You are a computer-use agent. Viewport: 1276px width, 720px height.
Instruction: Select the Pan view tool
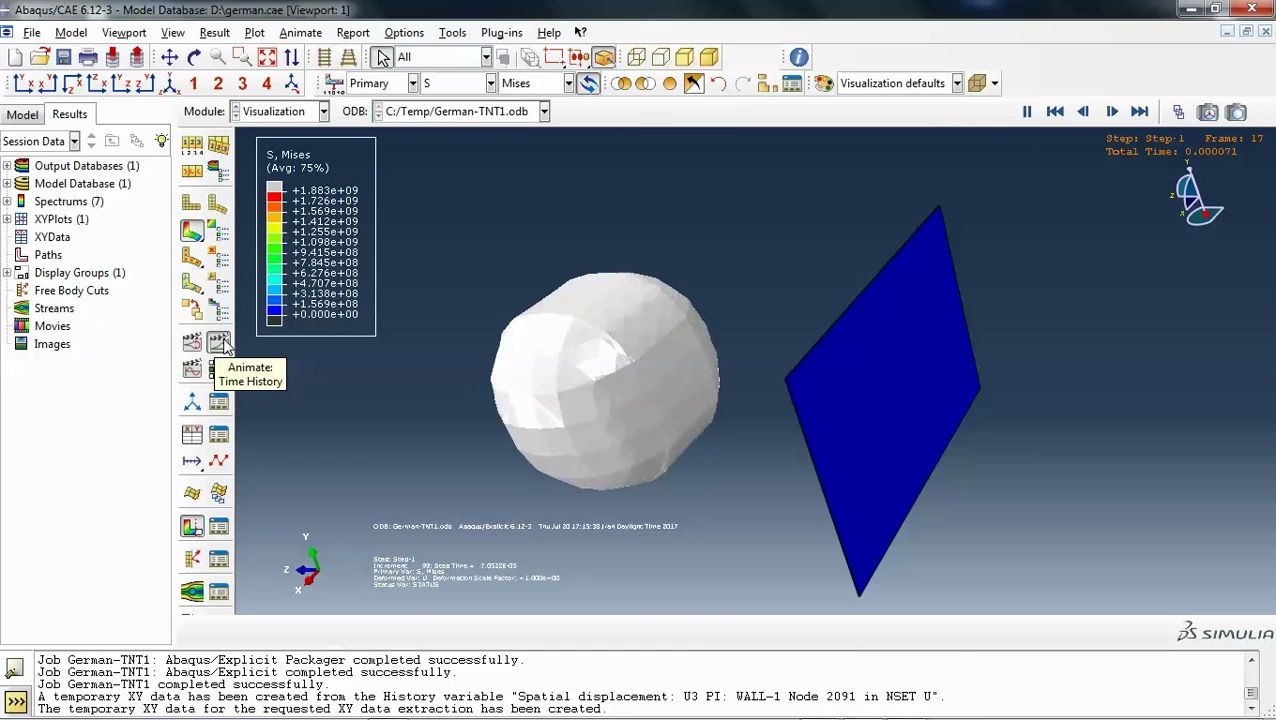click(169, 57)
